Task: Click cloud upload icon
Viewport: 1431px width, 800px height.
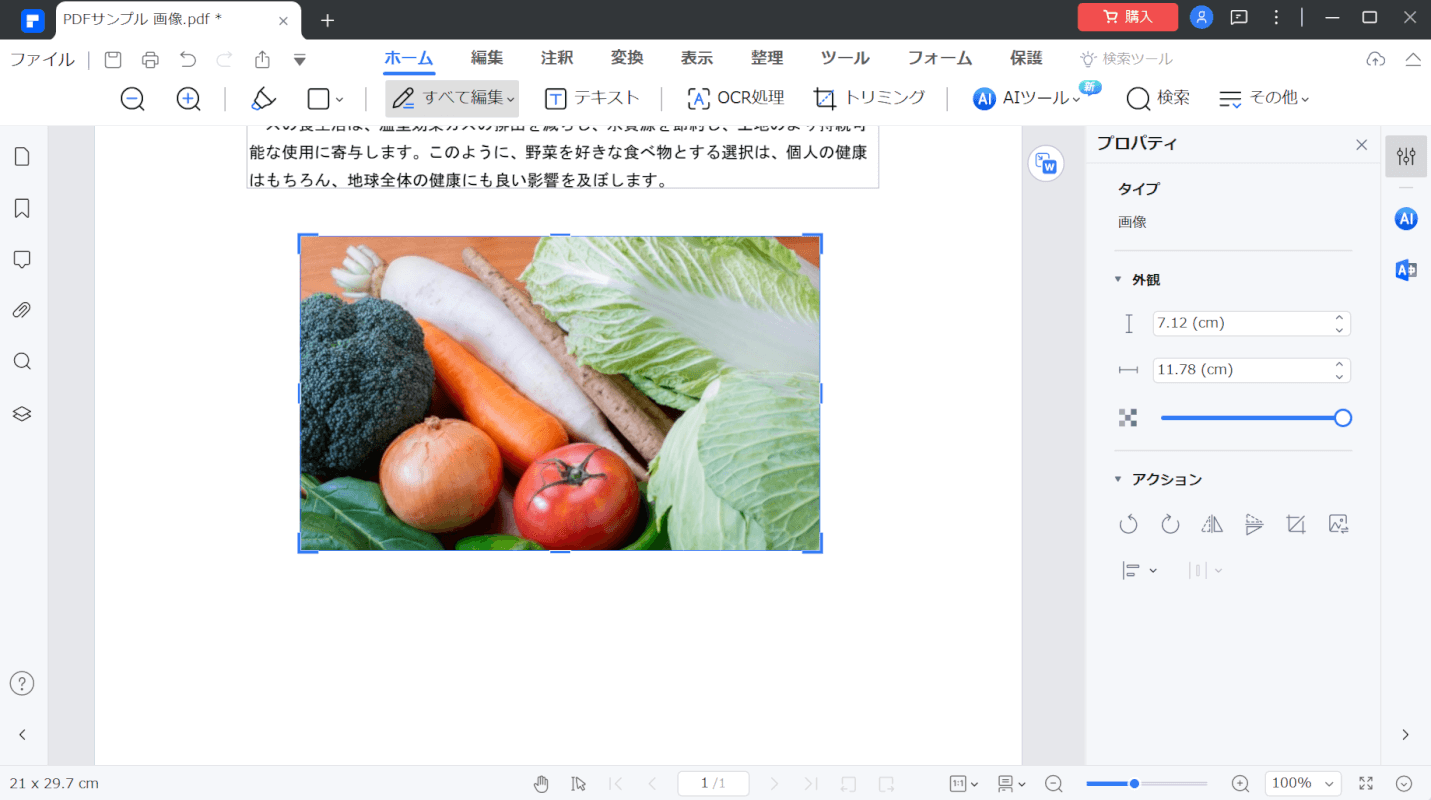Action: [x=1376, y=59]
